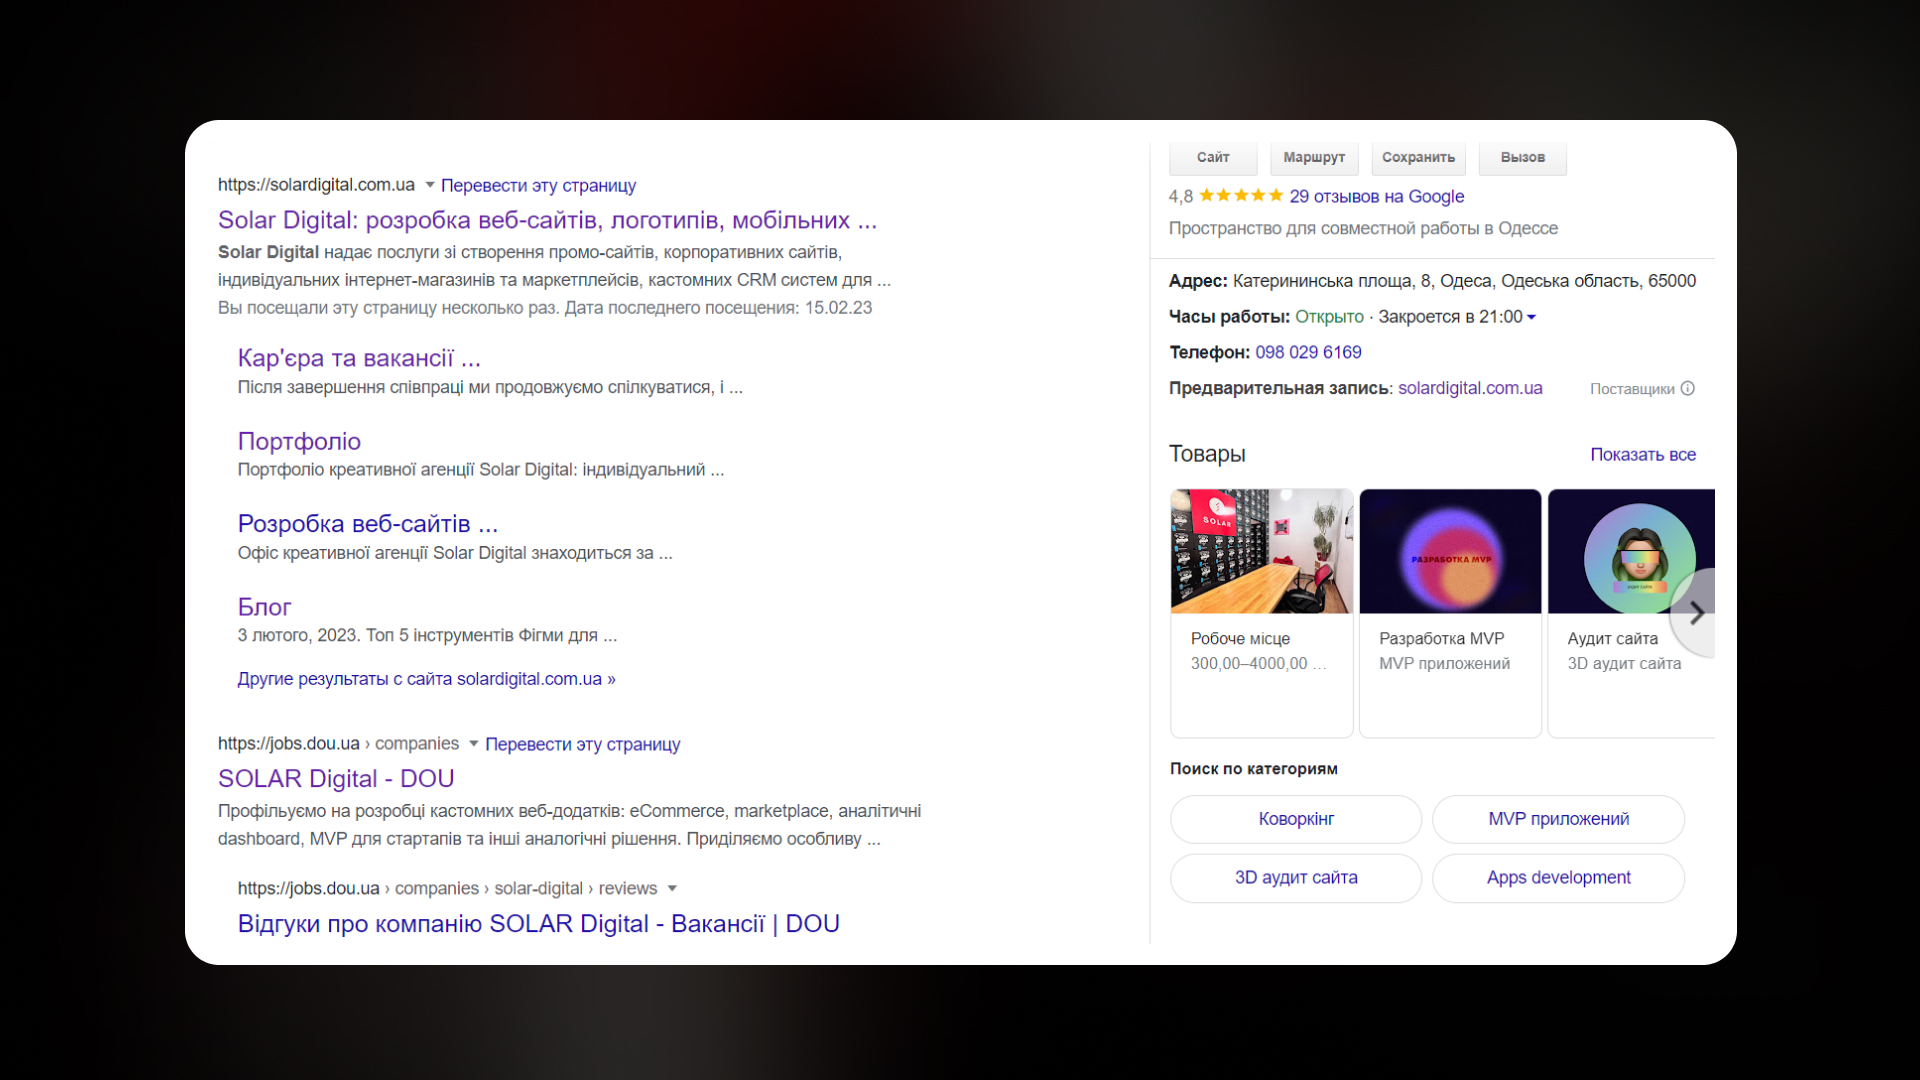Open the Робоче місце product thumbnail
Image resolution: width=1920 pixels, height=1080 pixels.
click(1262, 551)
